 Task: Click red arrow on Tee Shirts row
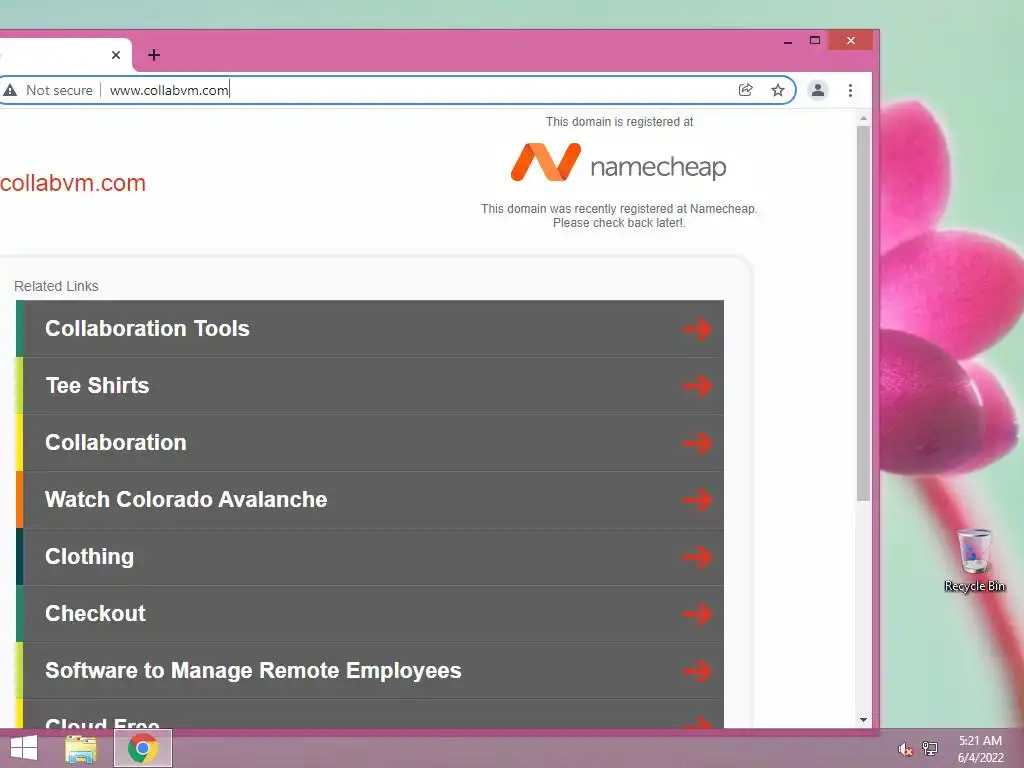pyautogui.click(x=697, y=386)
